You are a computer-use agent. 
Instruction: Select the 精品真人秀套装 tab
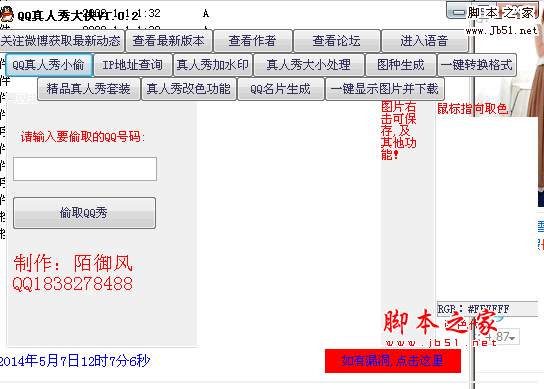(89, 89)
